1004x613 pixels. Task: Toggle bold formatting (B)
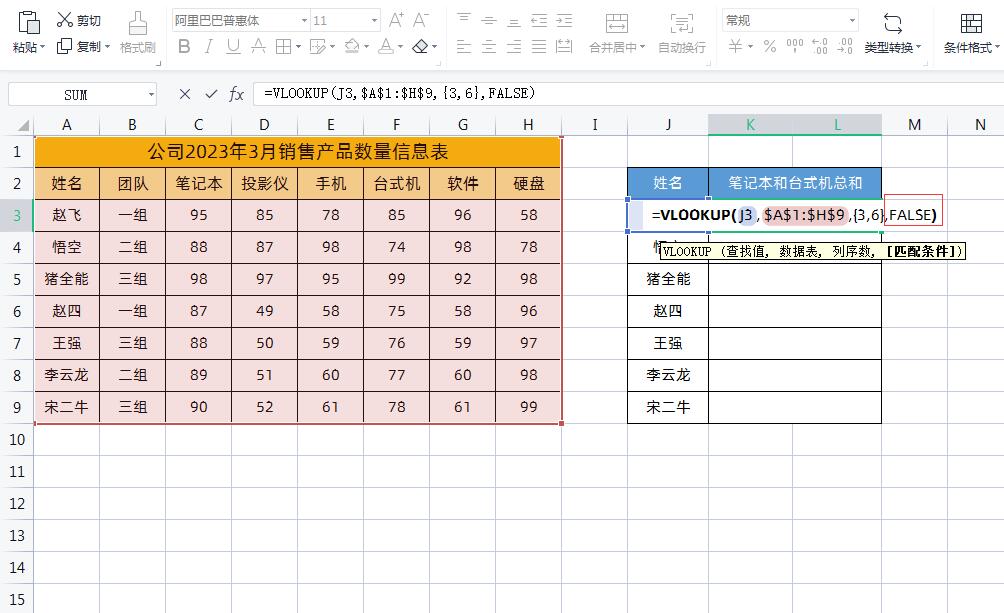[x=184, y=46]
